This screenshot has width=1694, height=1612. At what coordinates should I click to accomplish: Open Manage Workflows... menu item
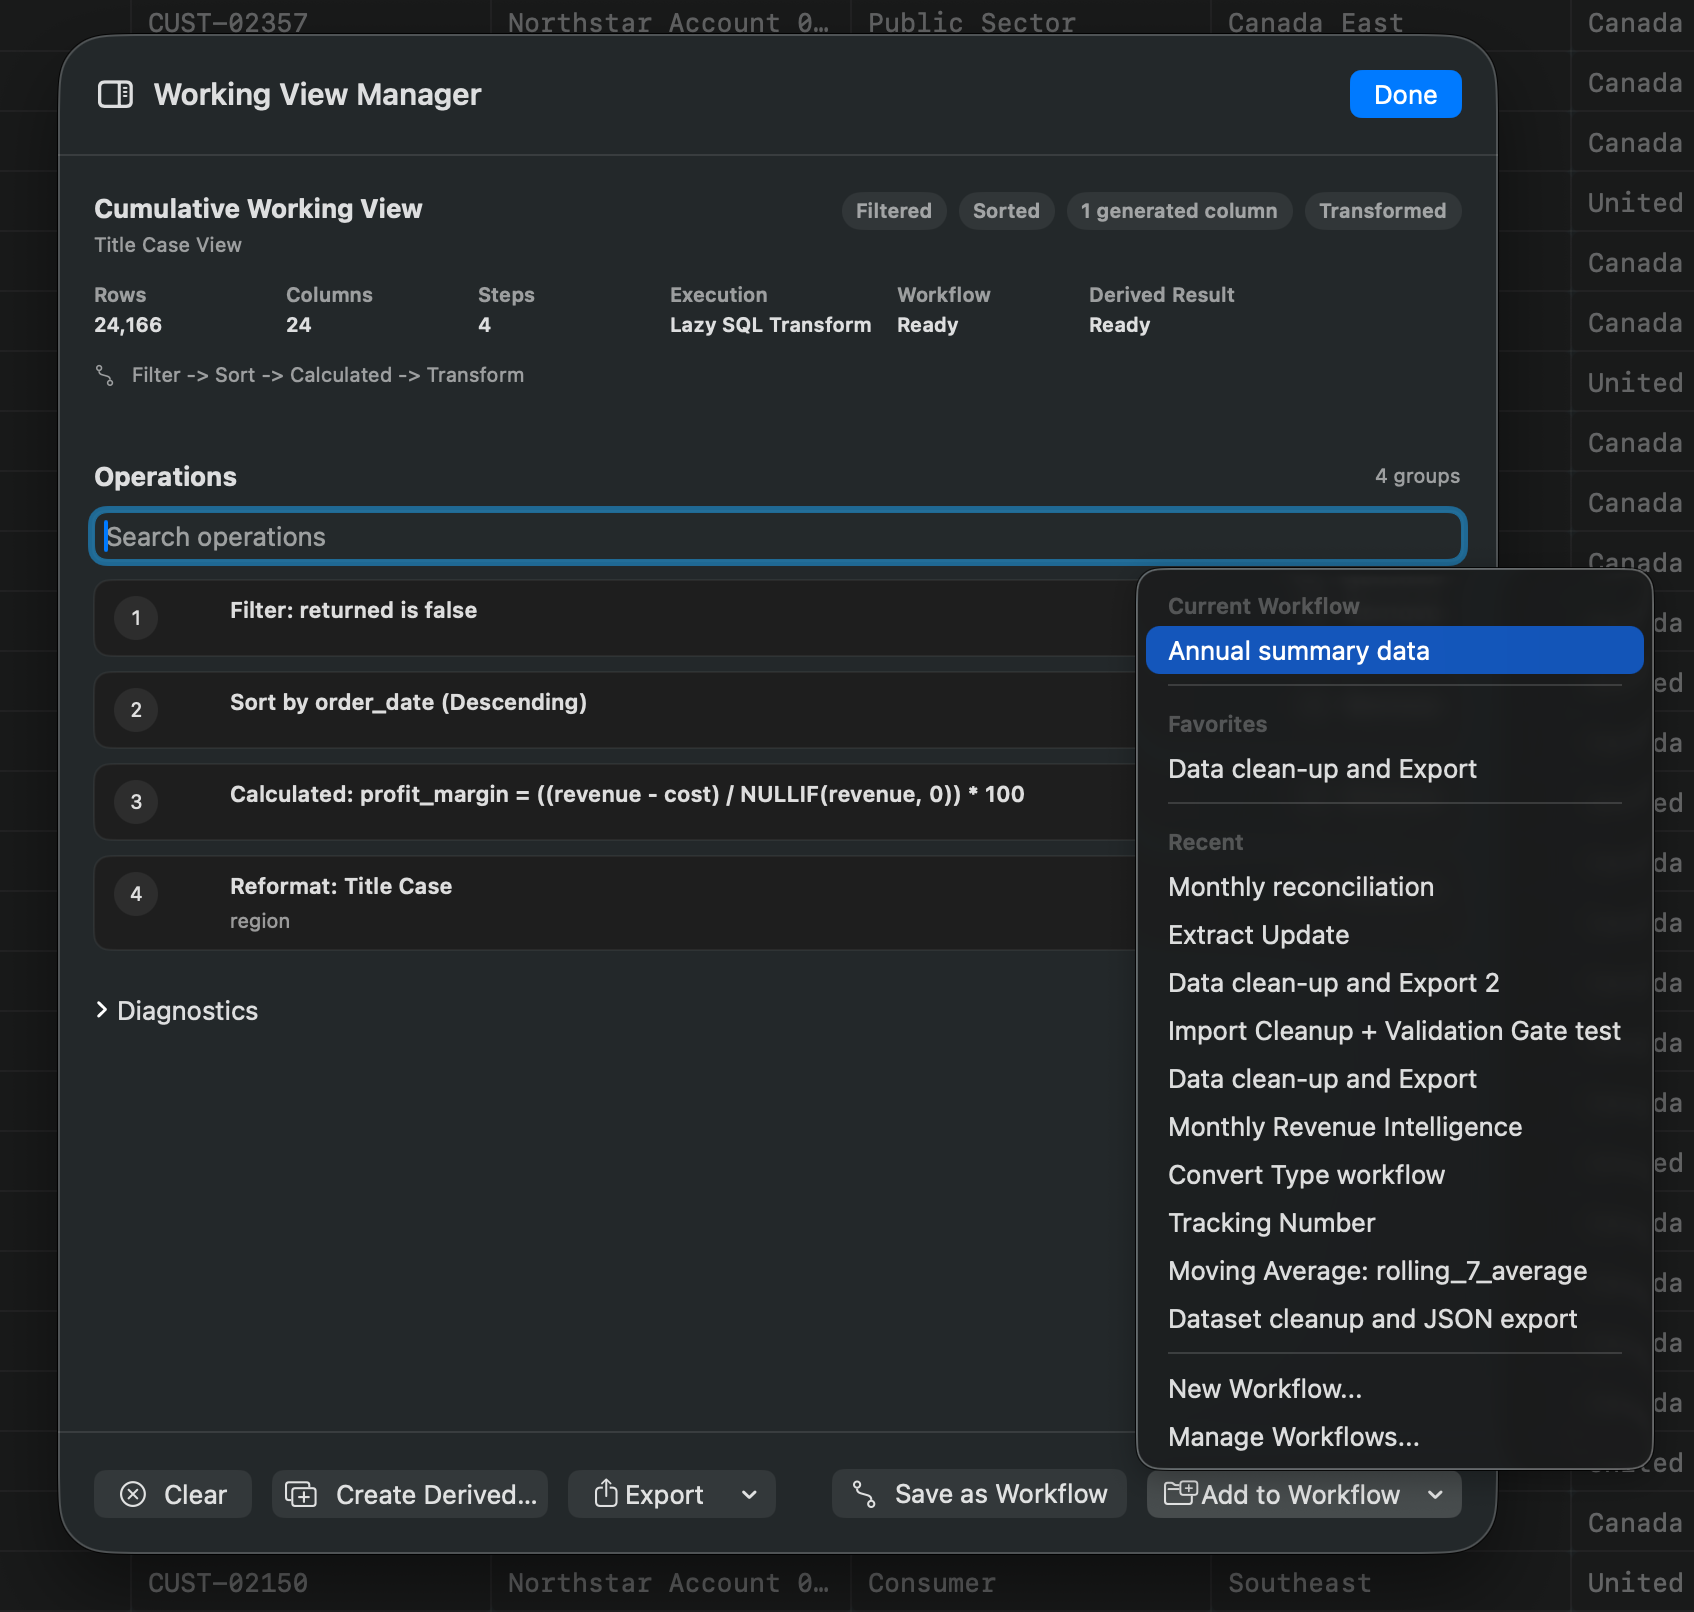click(1394, 1437)
